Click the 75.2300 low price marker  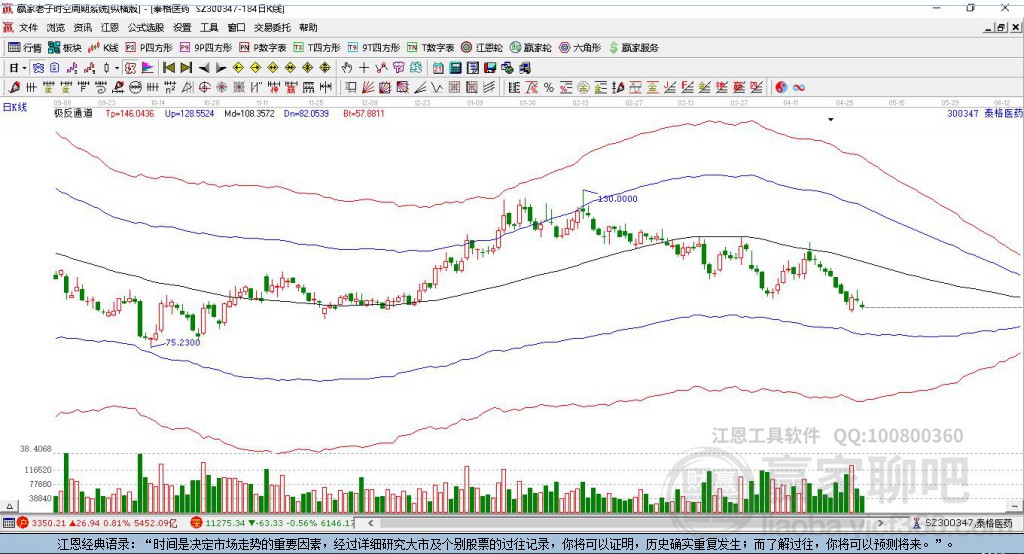point(183,342)
